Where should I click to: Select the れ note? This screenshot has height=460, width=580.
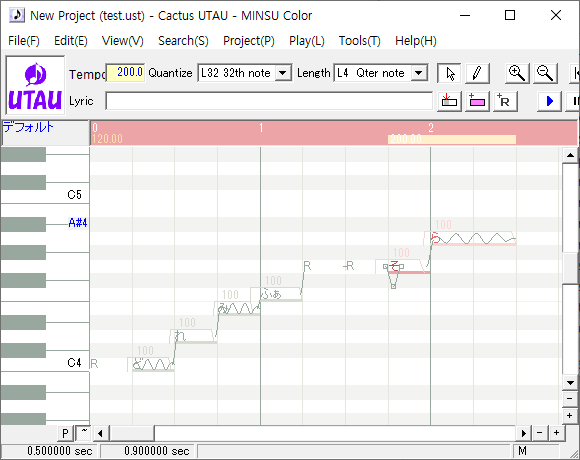[x=196, y=336]
